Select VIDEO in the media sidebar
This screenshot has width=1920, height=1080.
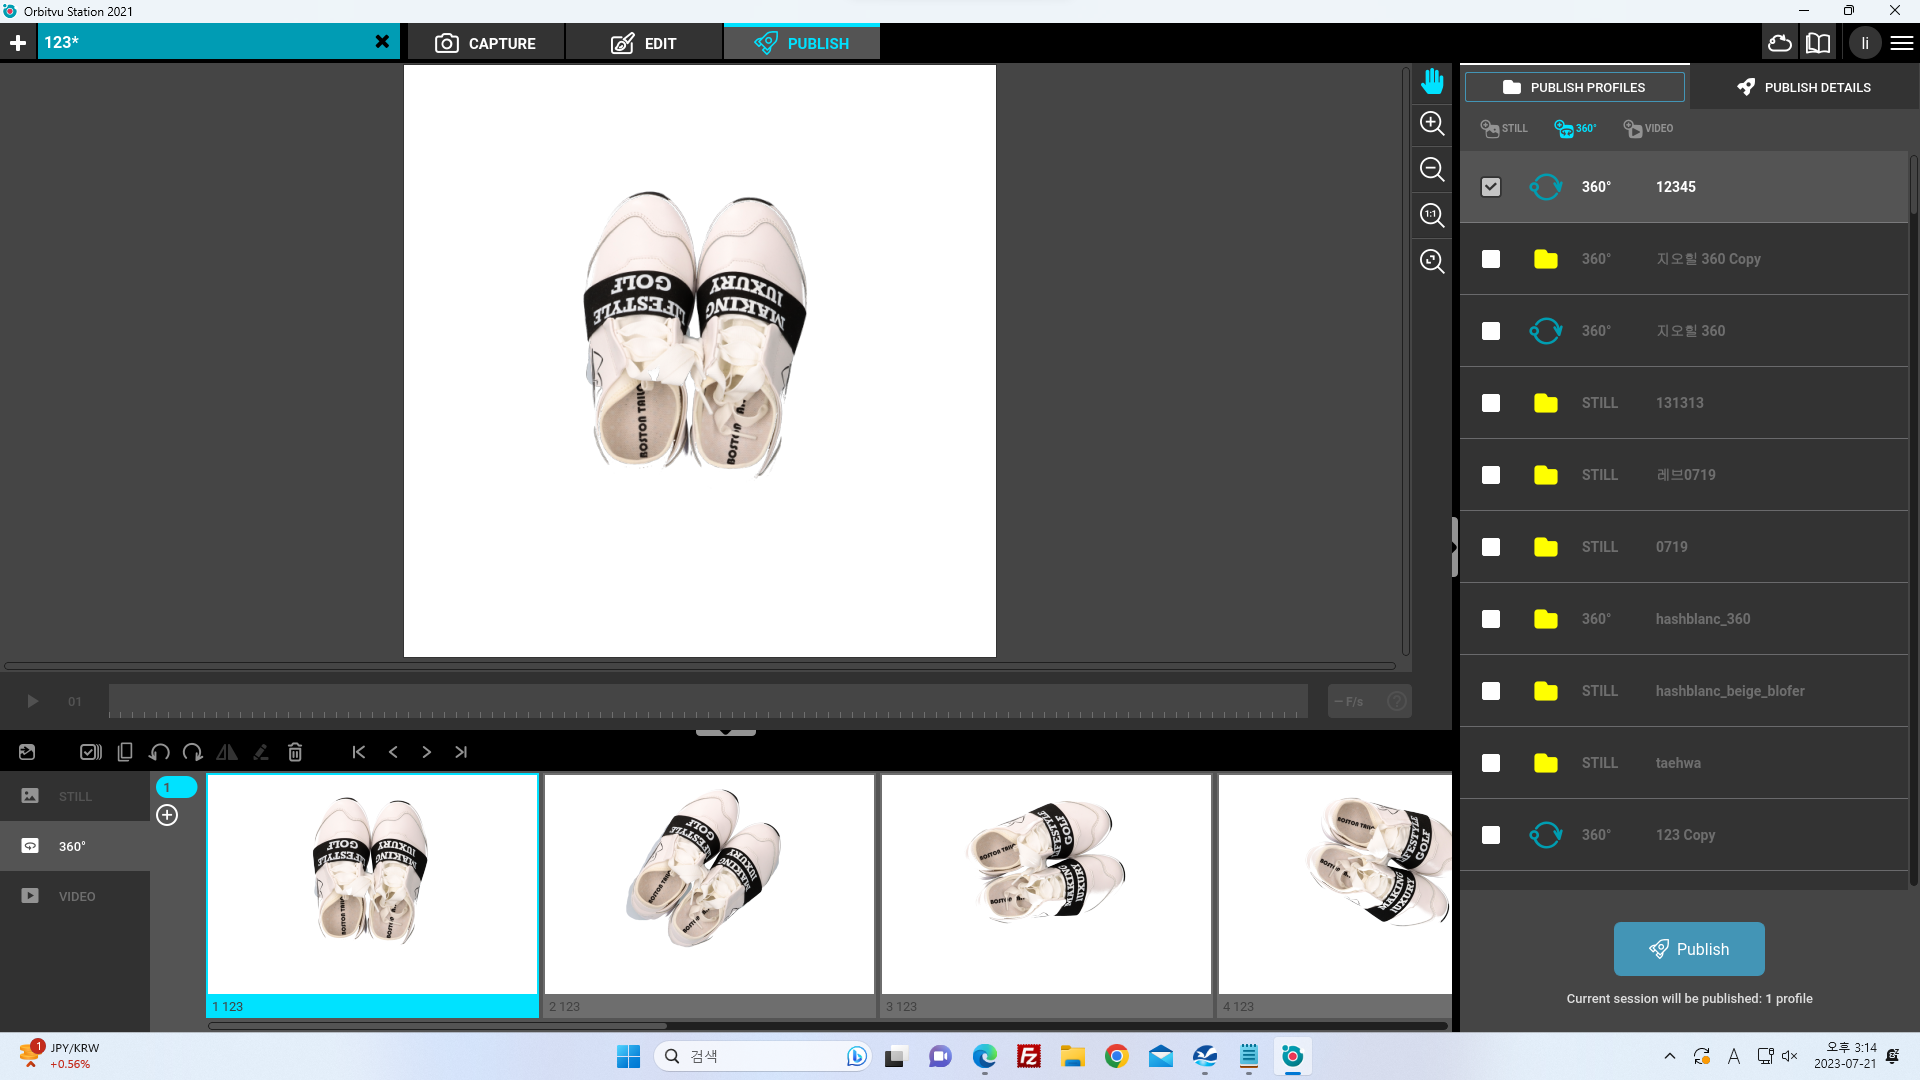pyautogui.click(x=75, y=896)
